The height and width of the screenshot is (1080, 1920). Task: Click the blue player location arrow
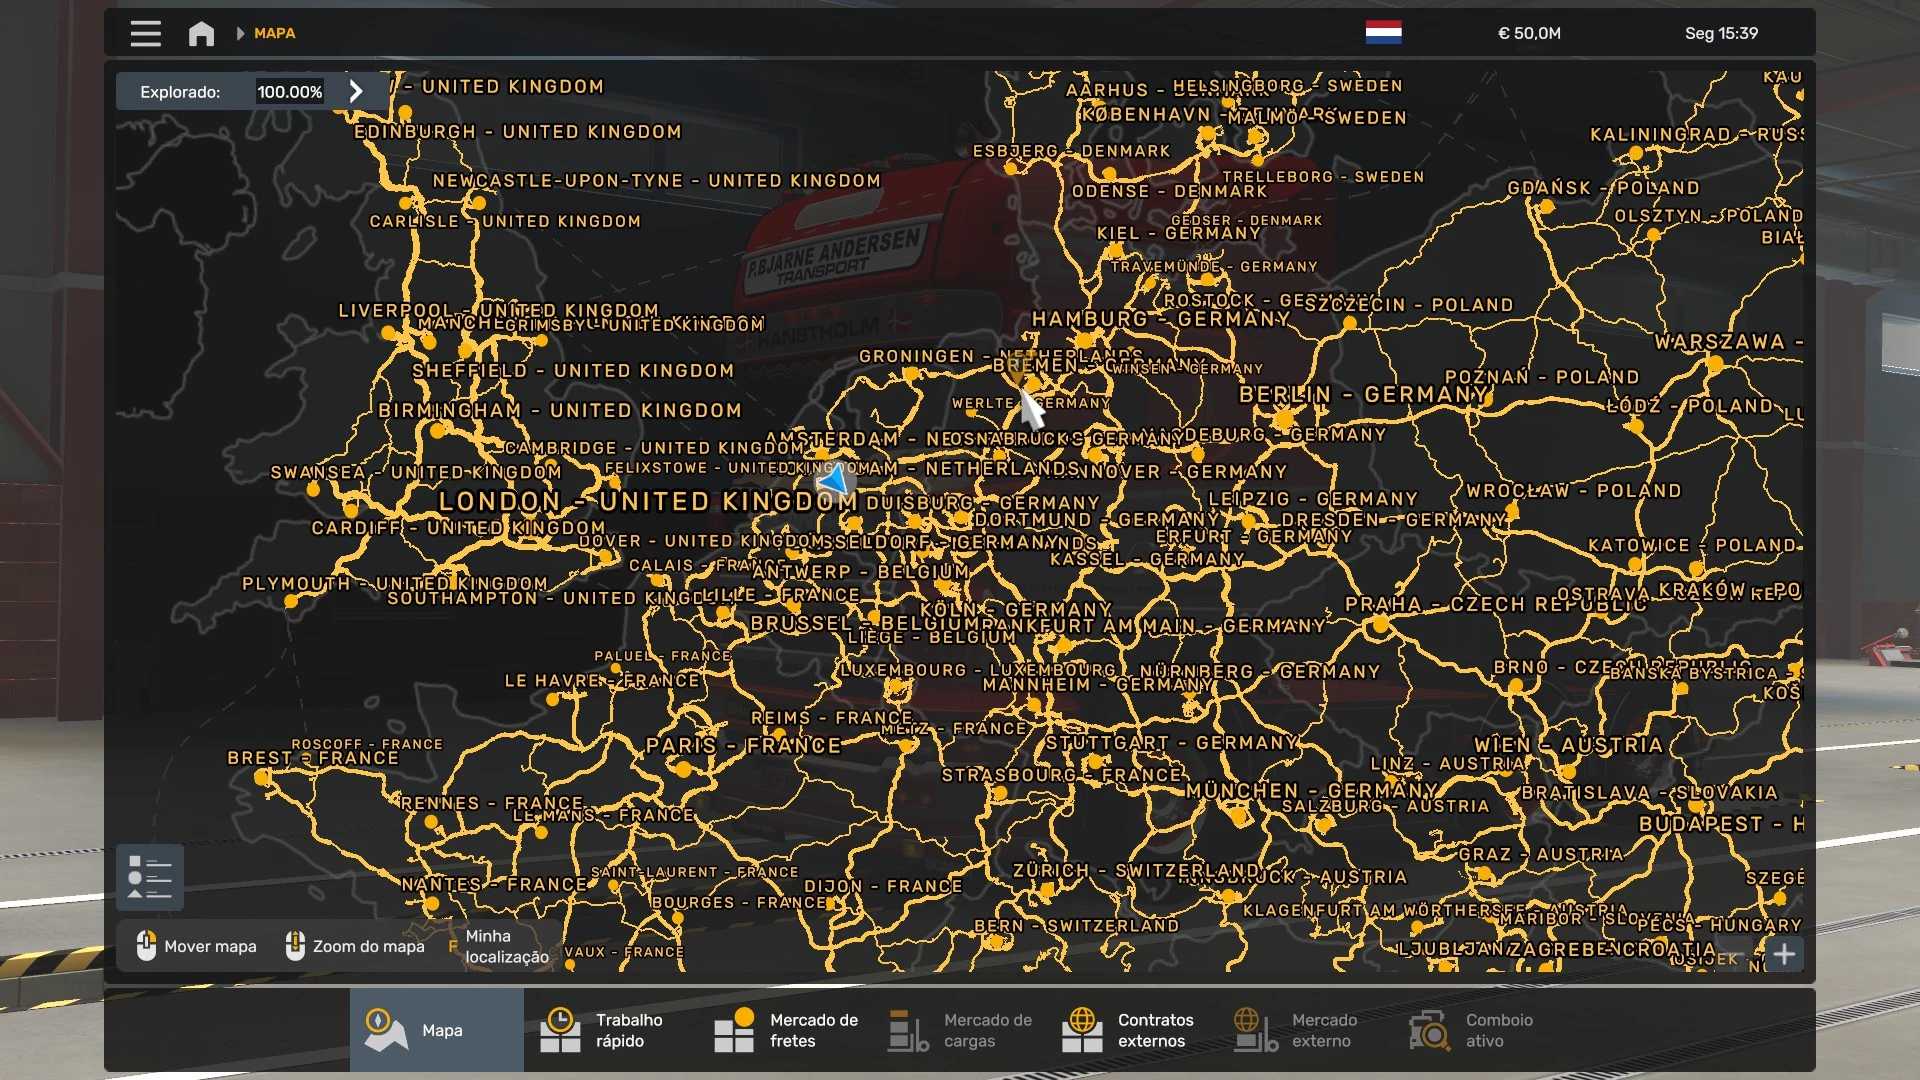834,481
